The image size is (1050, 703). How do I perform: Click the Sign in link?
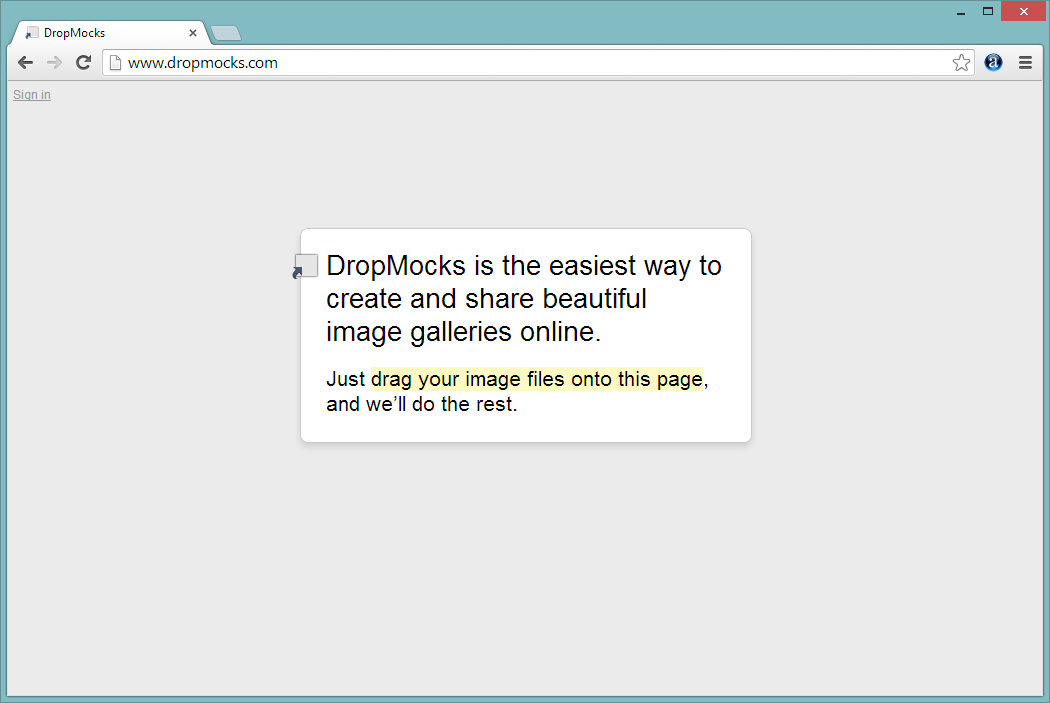[x=32, y=95]
